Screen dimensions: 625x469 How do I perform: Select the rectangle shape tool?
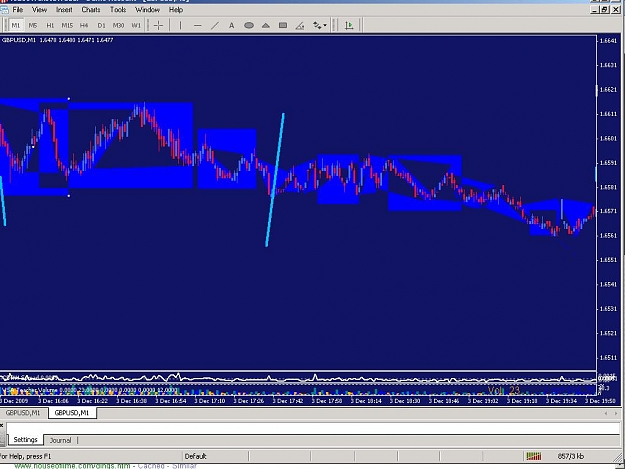click(x=283, y=26)
